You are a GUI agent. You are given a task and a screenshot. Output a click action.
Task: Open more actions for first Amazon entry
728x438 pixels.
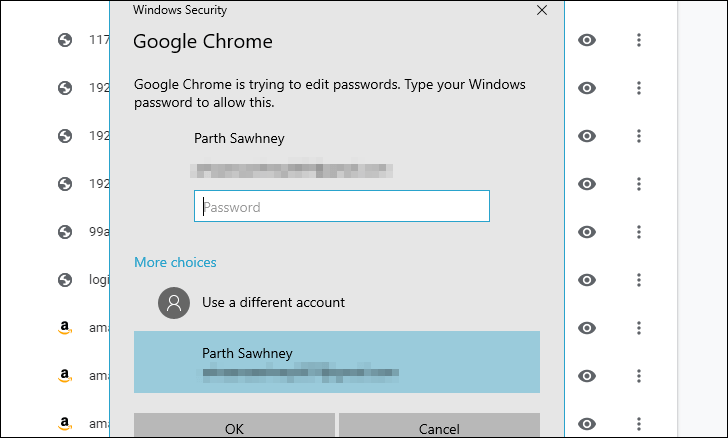(x=639, y=328)
